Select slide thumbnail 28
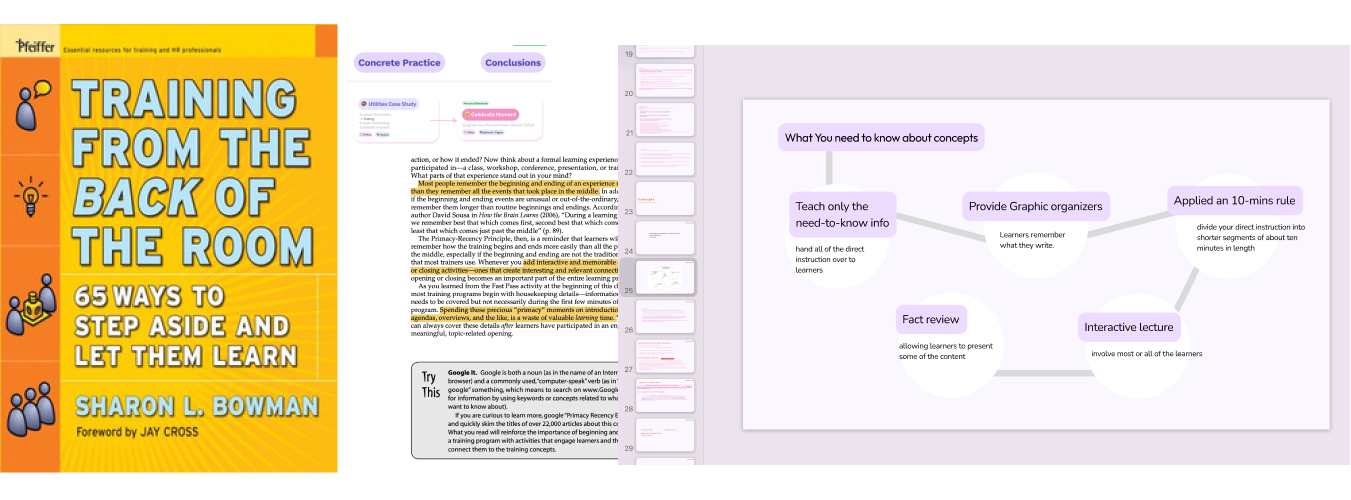This screenshot has width=1351, height=500. click(x=667, y=396)
